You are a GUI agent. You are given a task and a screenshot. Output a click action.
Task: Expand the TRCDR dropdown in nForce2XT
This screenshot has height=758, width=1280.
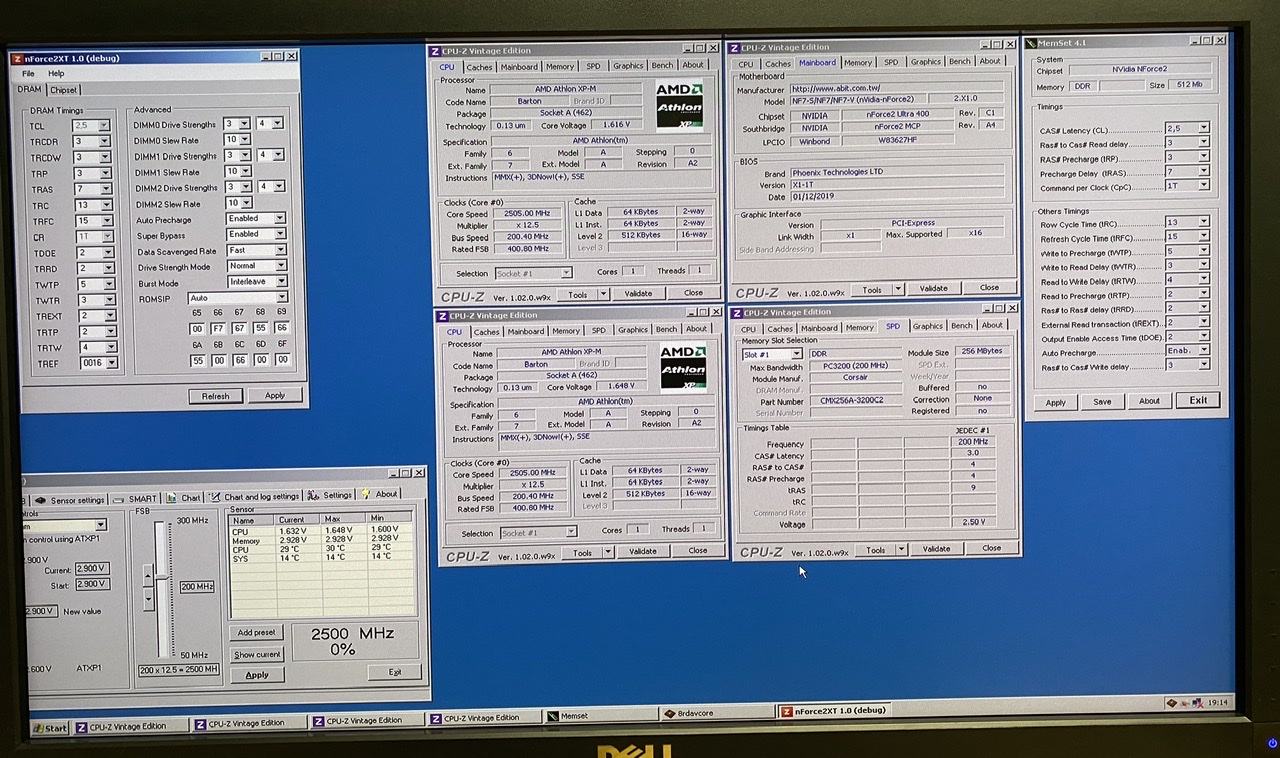[105, 142]
